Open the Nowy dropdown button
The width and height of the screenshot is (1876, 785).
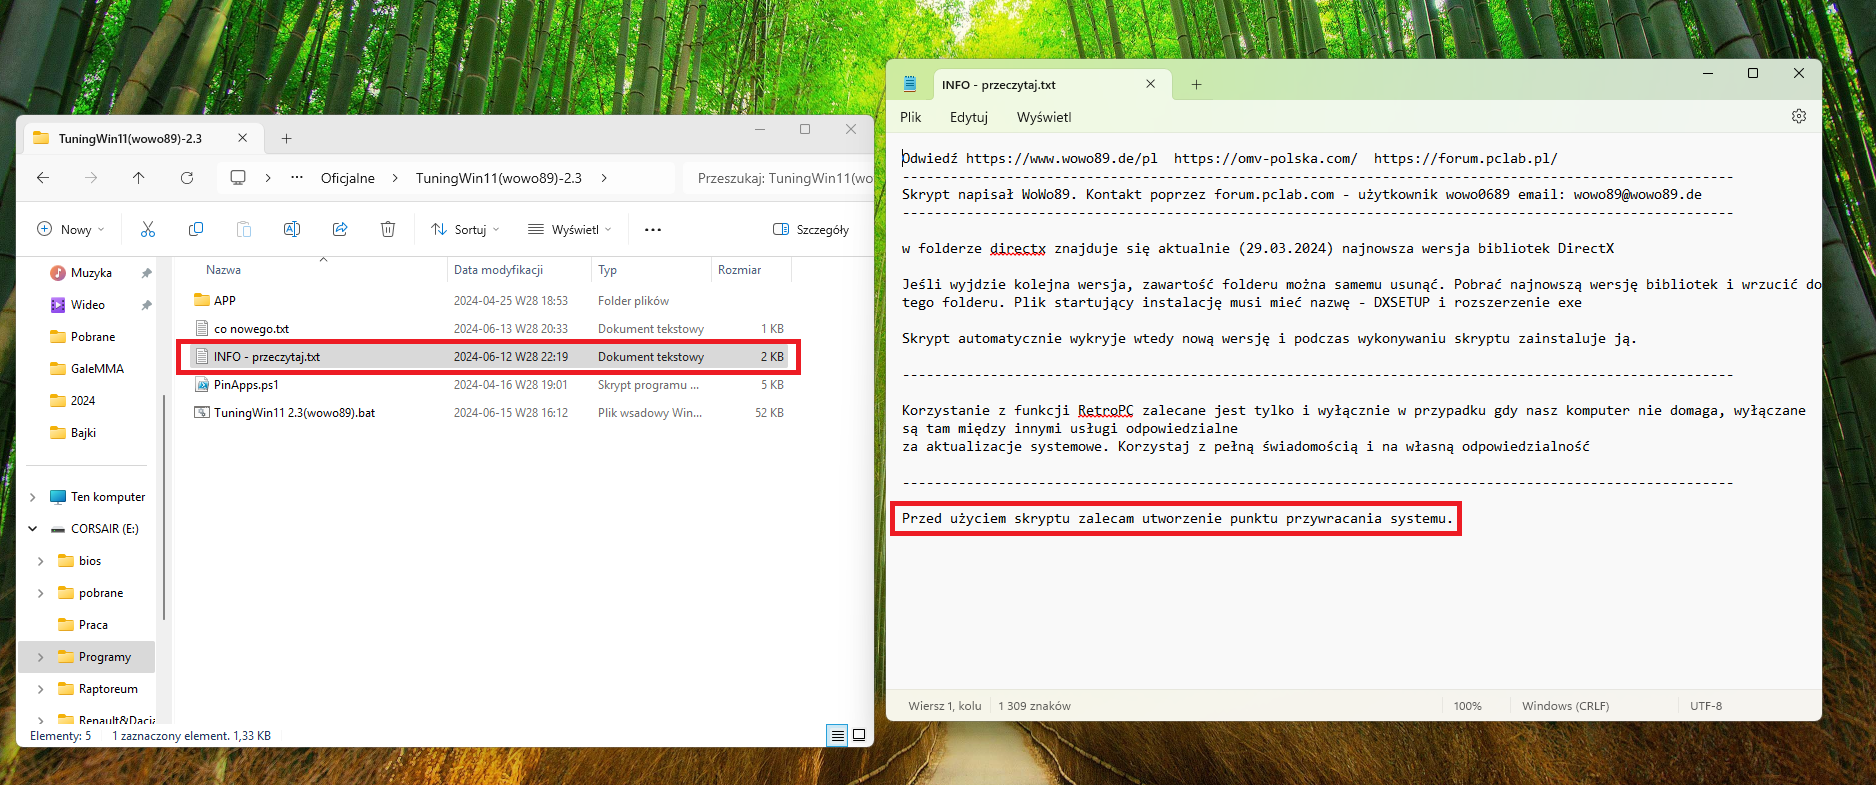[70, 229]
